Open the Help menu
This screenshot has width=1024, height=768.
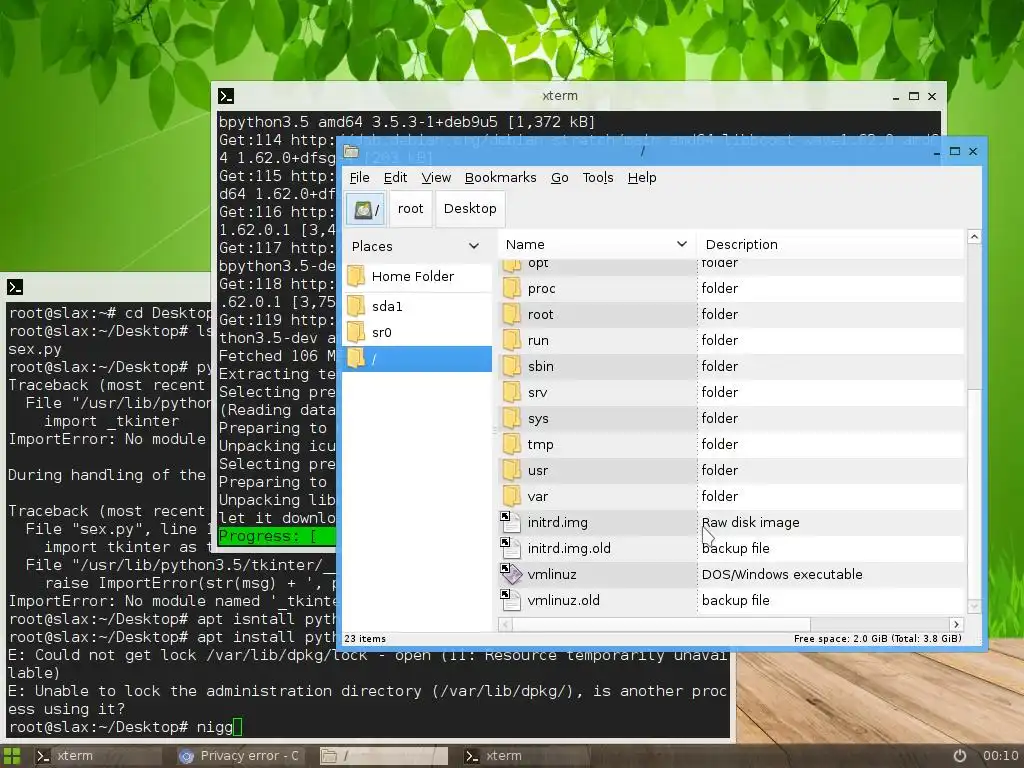click(642, 178)
